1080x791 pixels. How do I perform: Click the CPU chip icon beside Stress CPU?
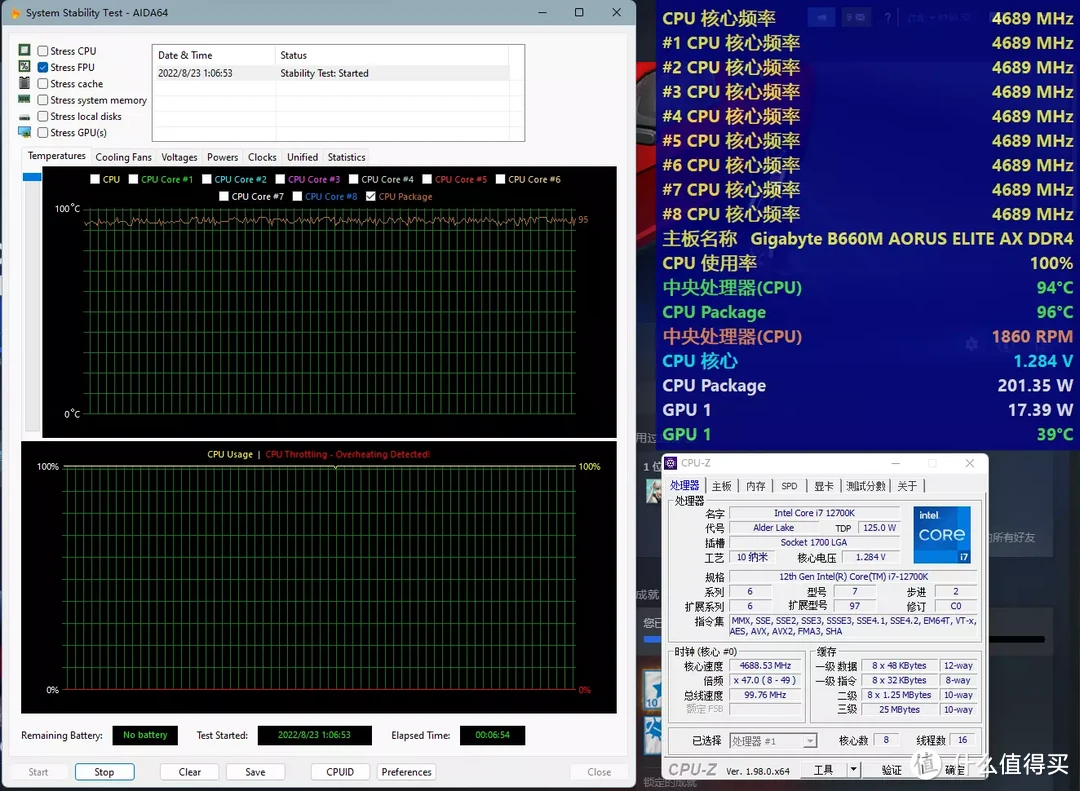coord(25,51)
